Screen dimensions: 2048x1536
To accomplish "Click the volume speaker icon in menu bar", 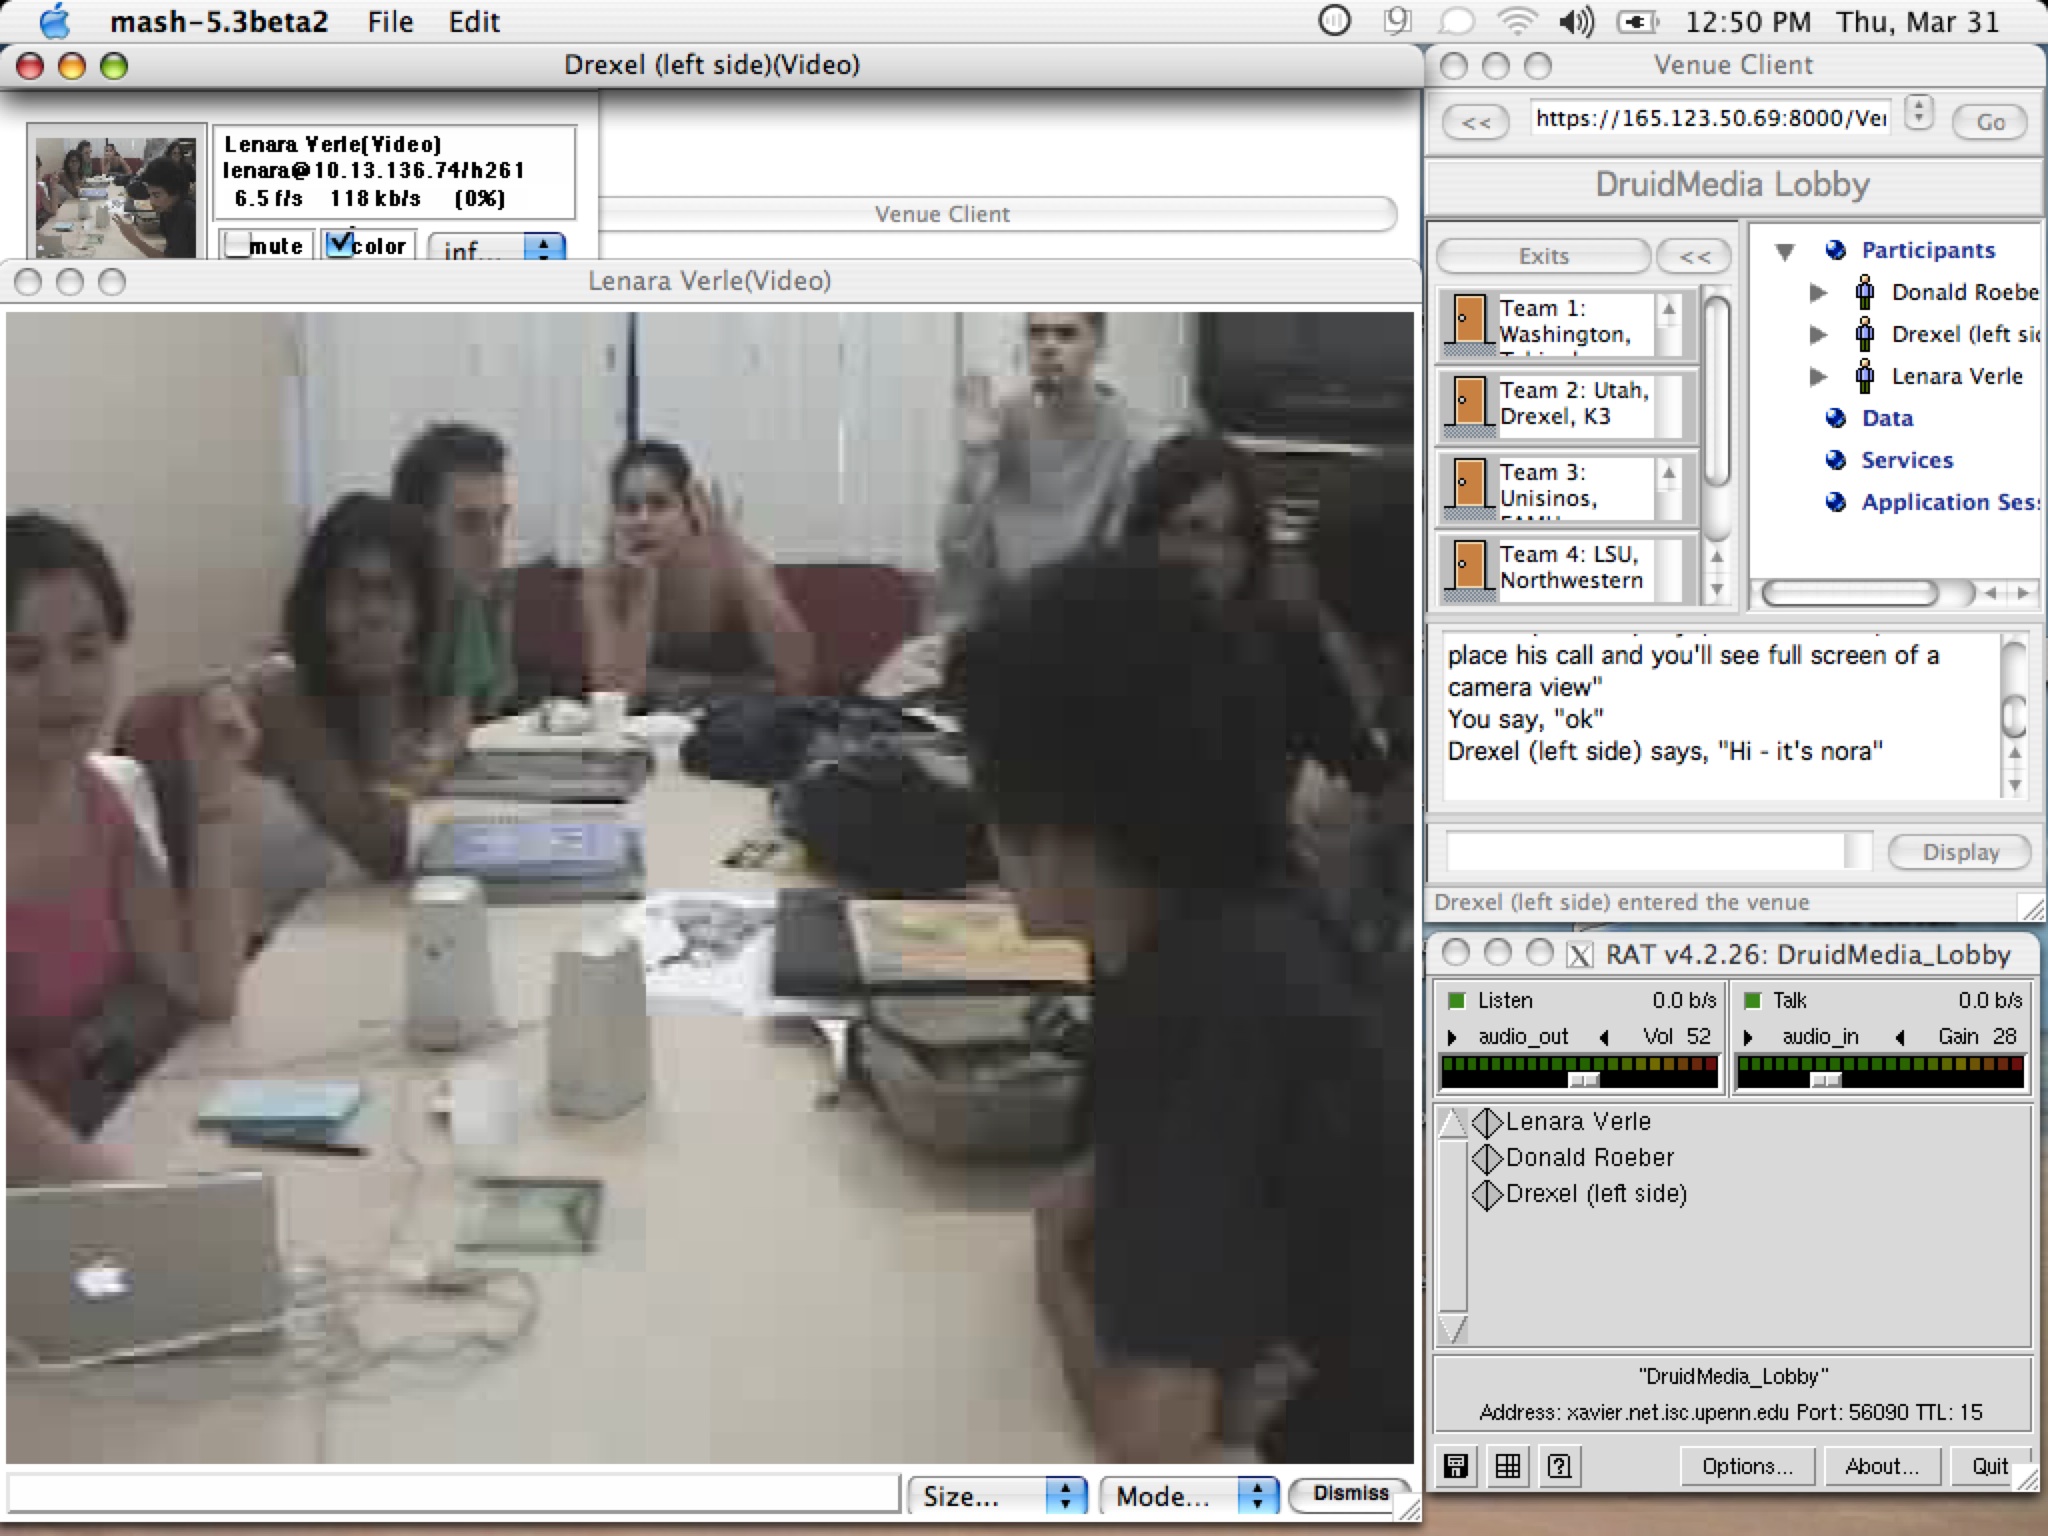I will click(x=1577, y=21).
